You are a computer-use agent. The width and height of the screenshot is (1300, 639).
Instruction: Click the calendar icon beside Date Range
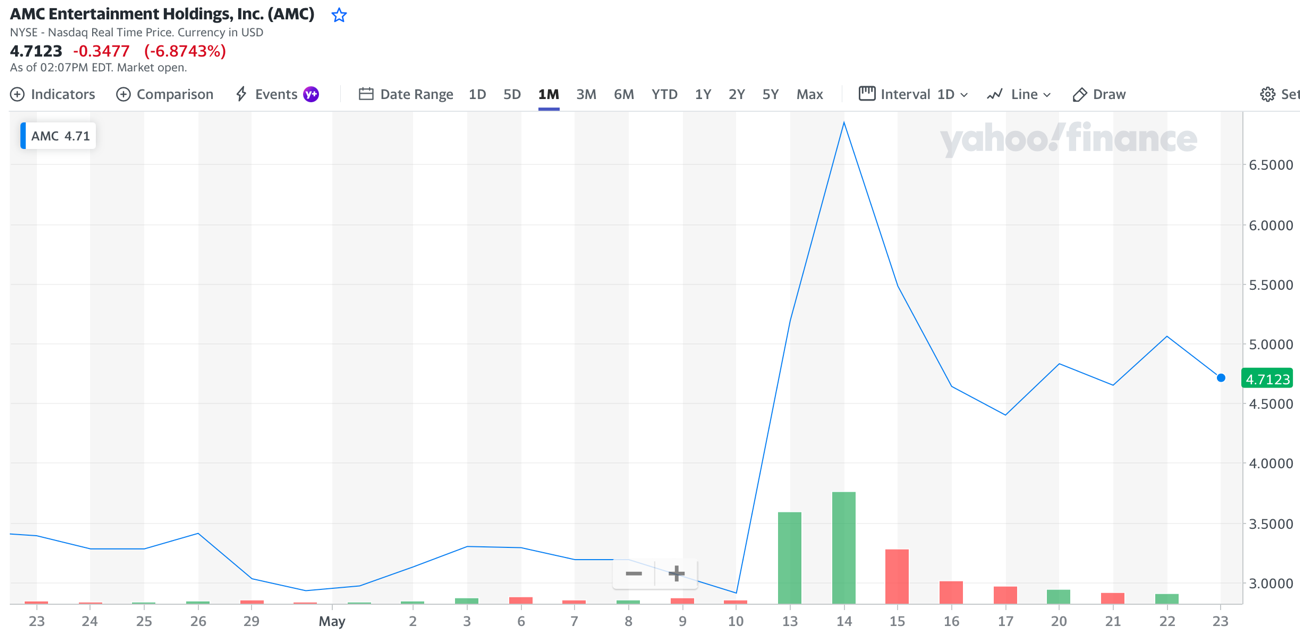click(366, 94)
